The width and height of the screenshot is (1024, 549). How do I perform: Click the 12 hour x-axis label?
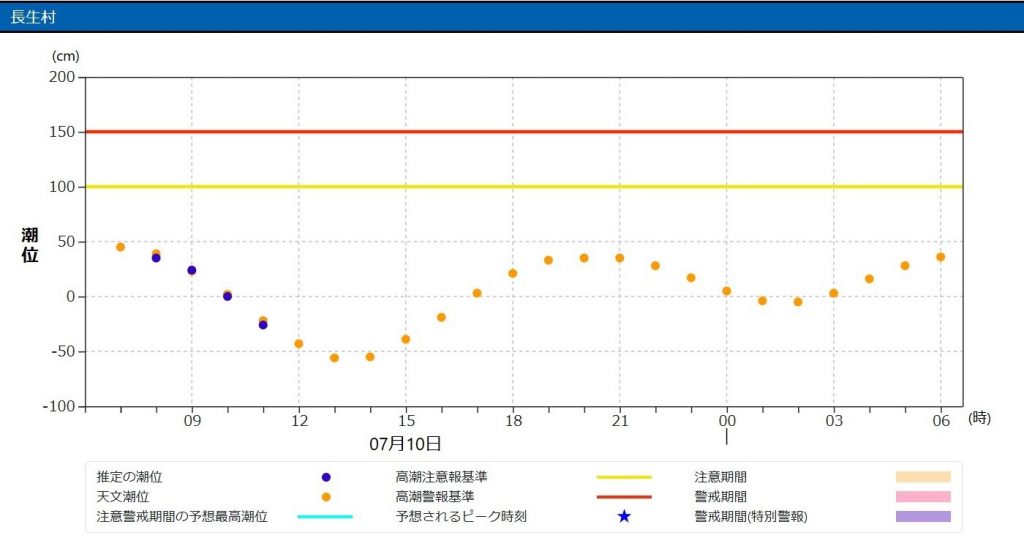point(299,421)
